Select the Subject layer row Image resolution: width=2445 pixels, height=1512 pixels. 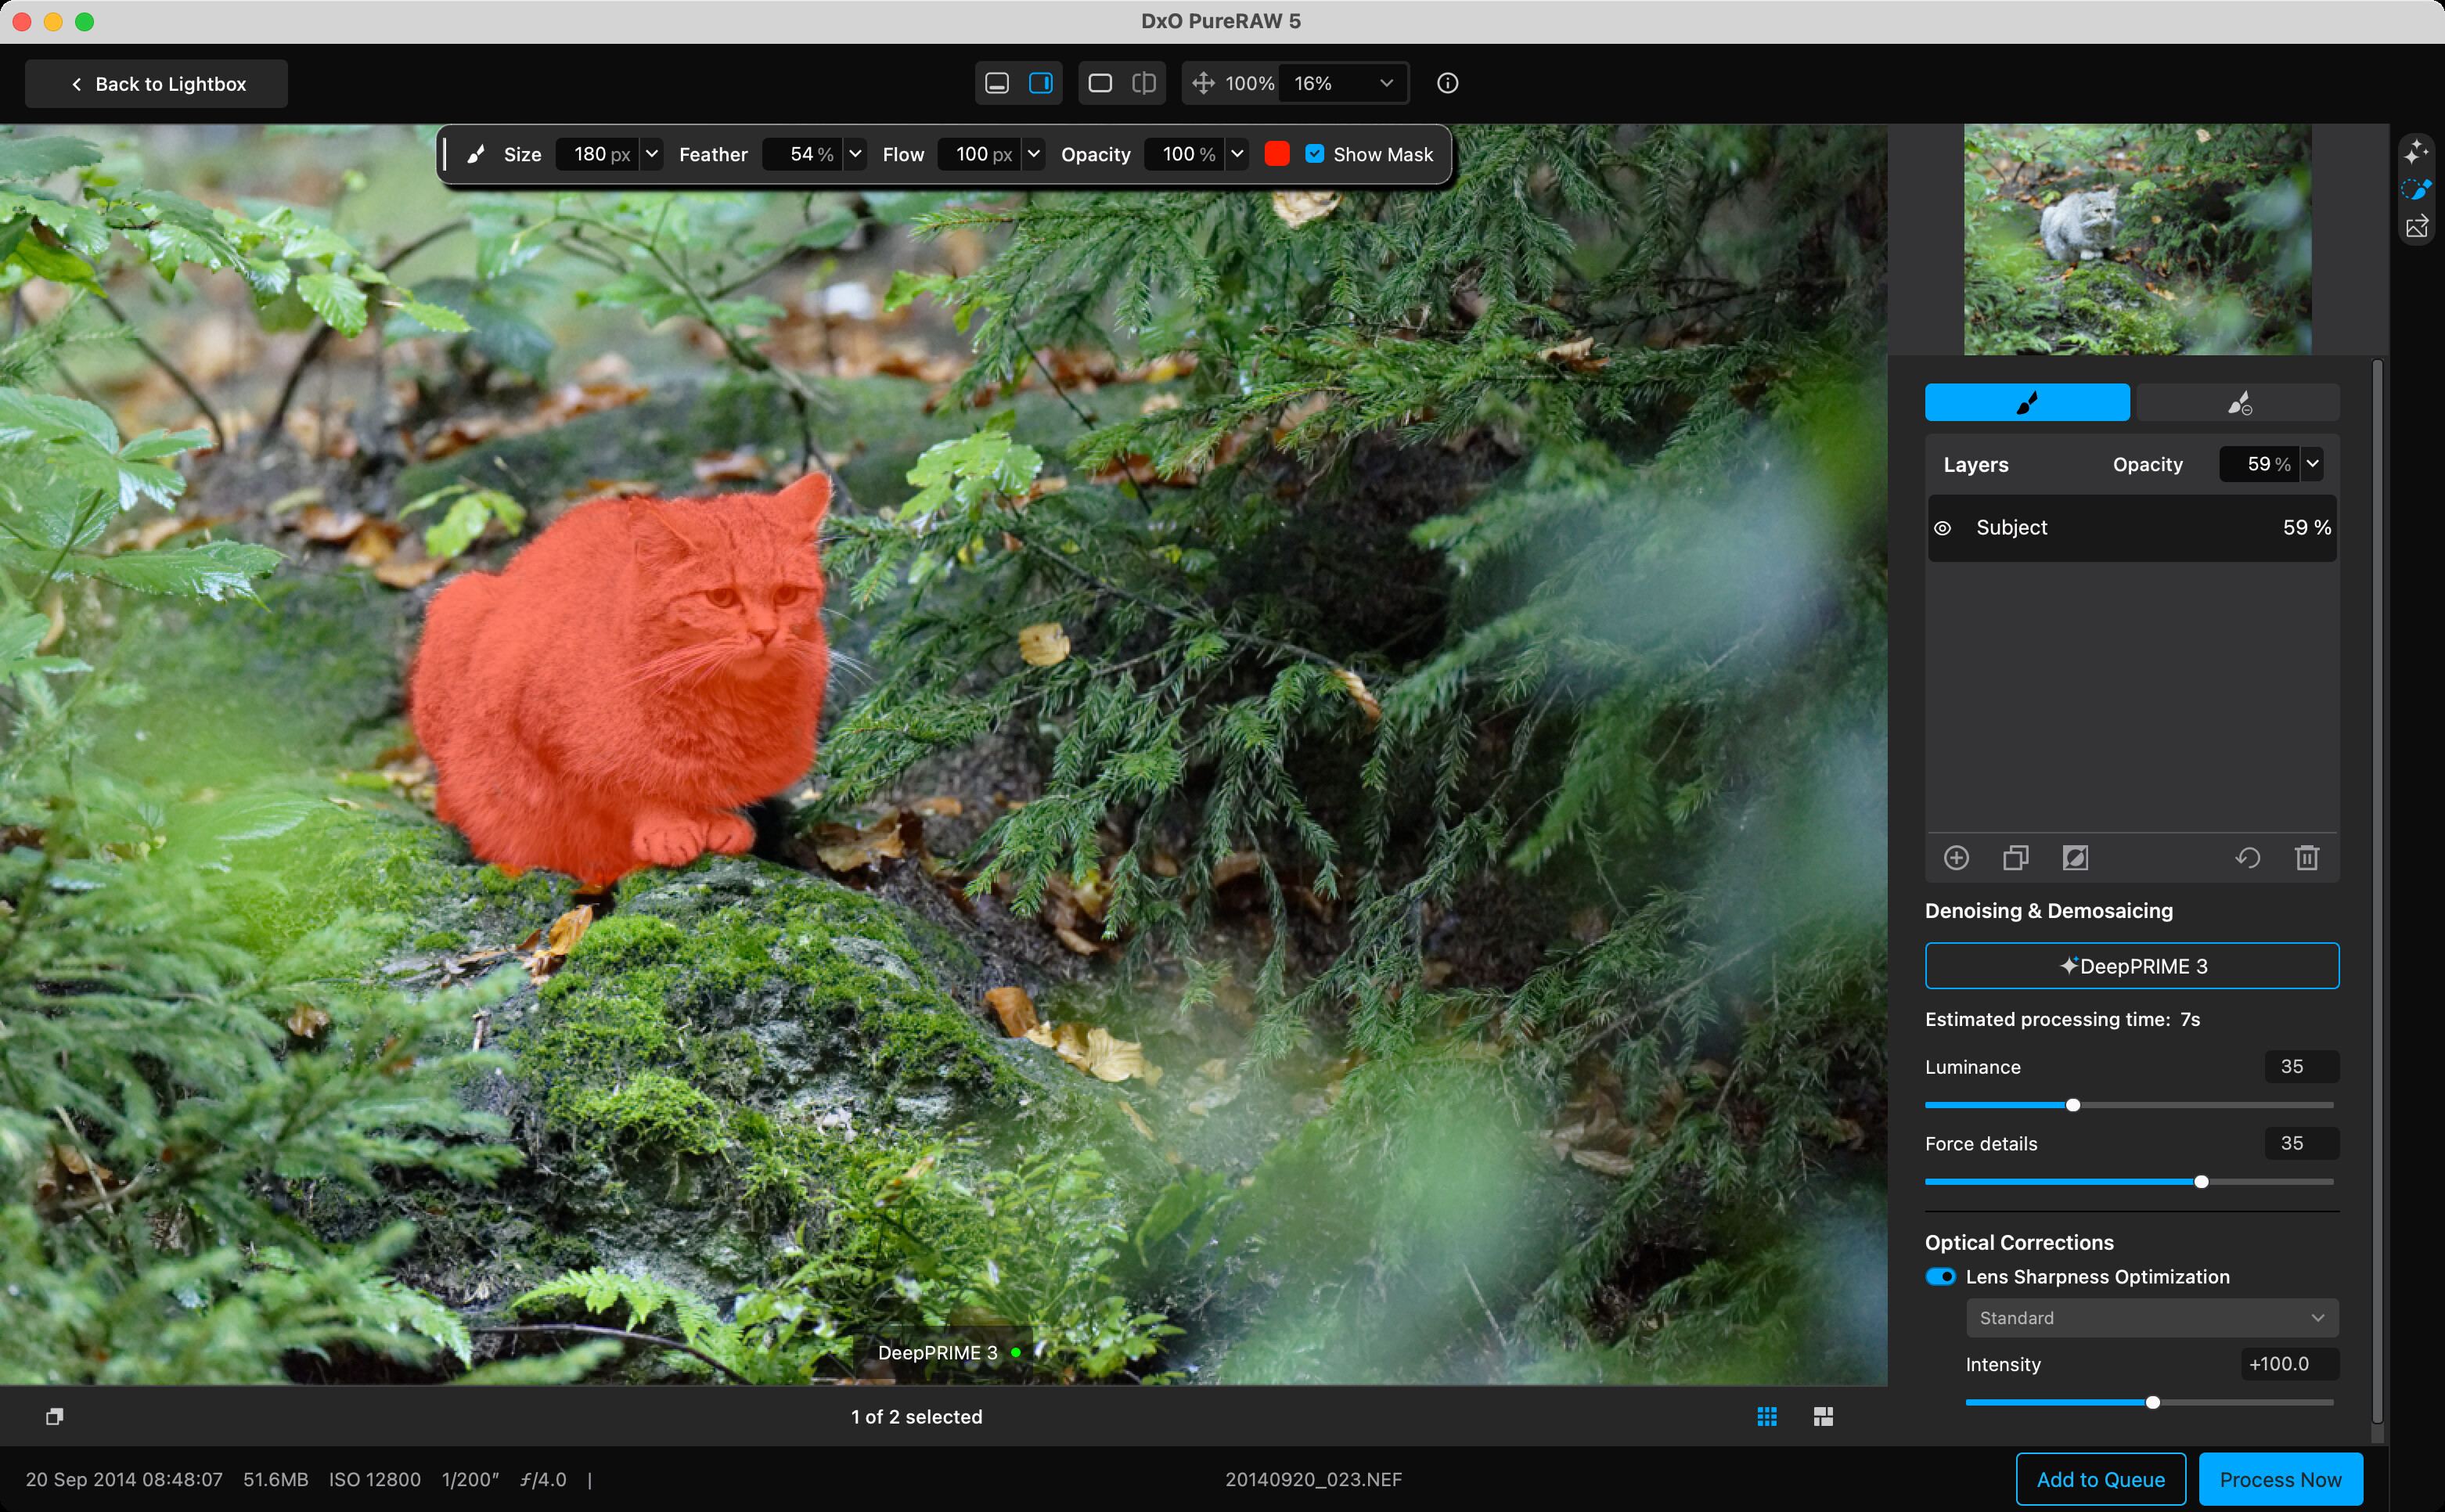(2132, 528)
